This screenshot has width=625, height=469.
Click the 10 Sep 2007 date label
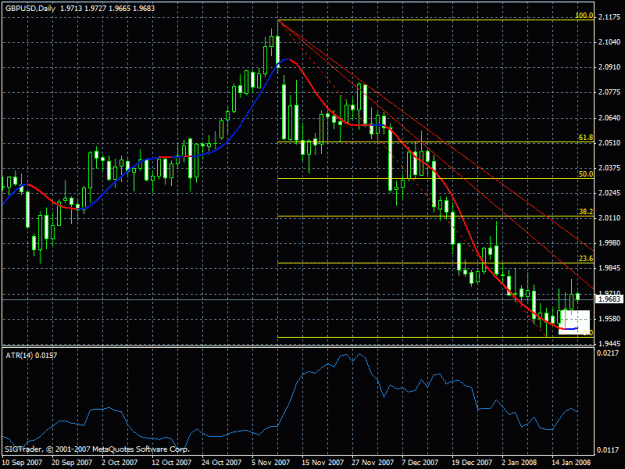coord(22,462)
